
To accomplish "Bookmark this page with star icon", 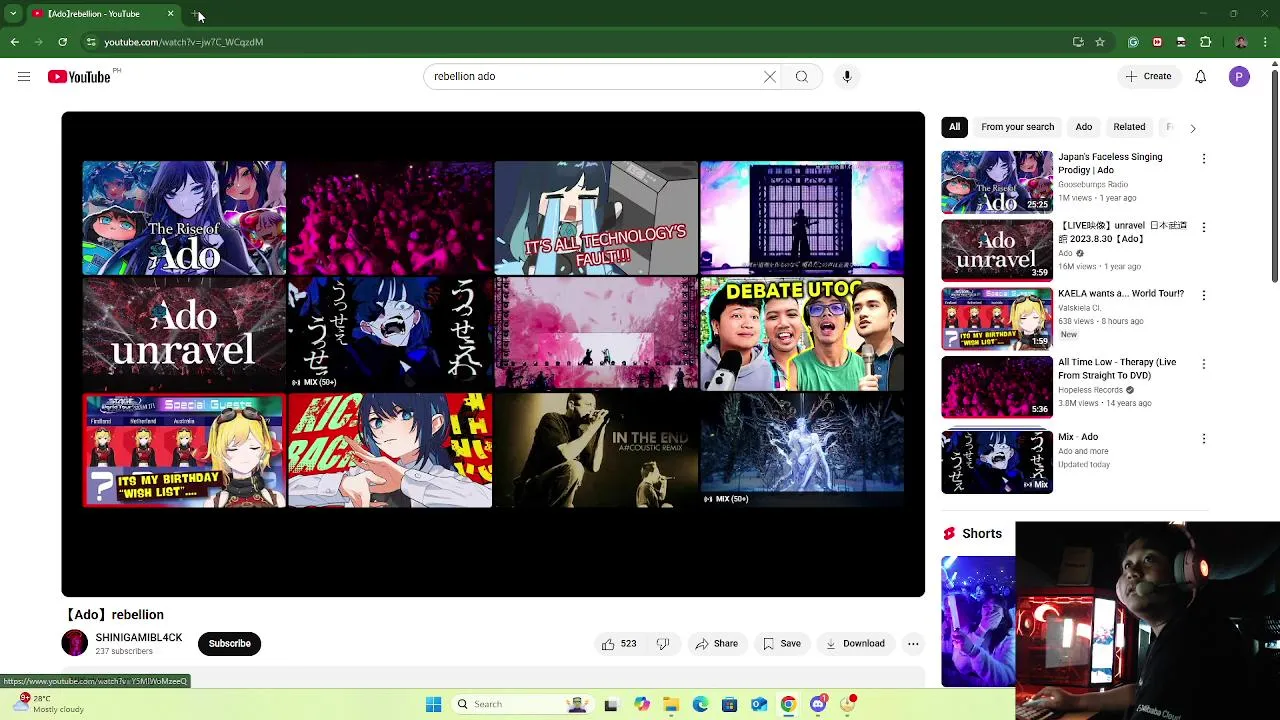I will (1100, 42).
